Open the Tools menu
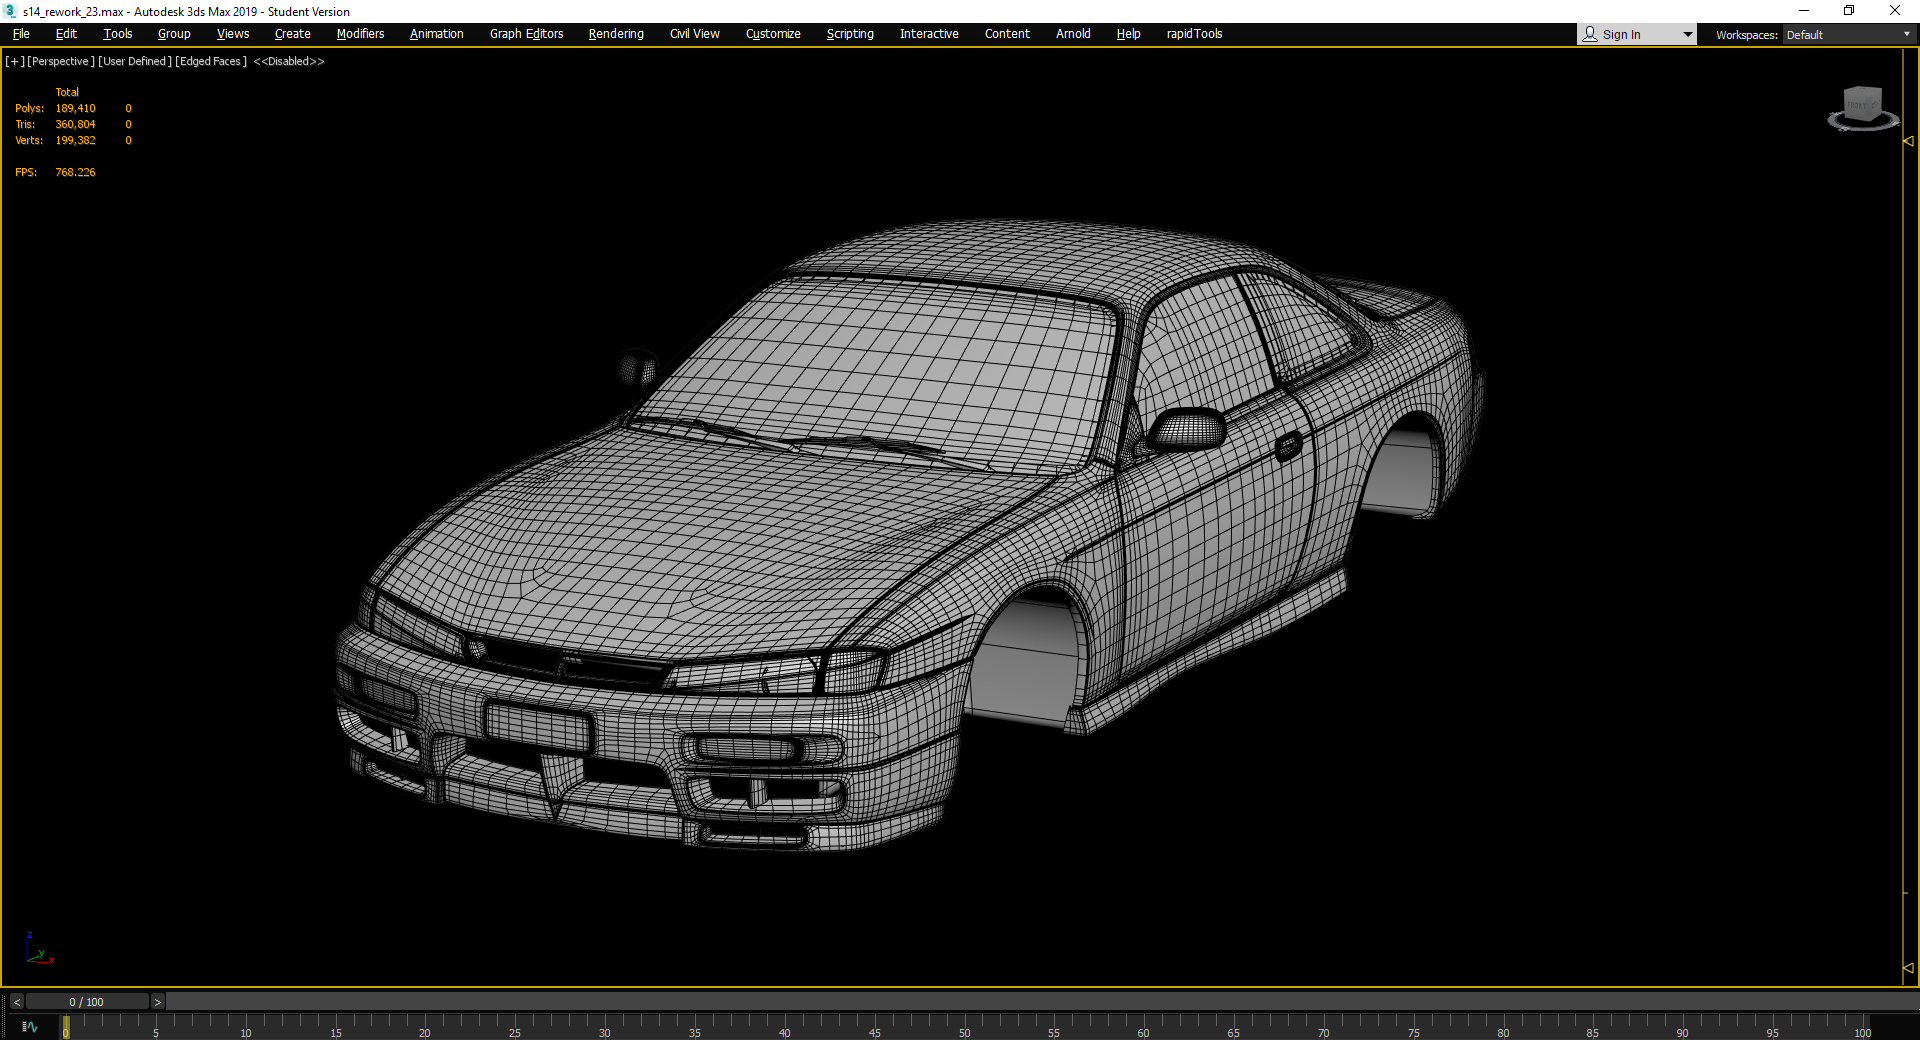The image size is (1920, 1040). [x=118, y=34]
